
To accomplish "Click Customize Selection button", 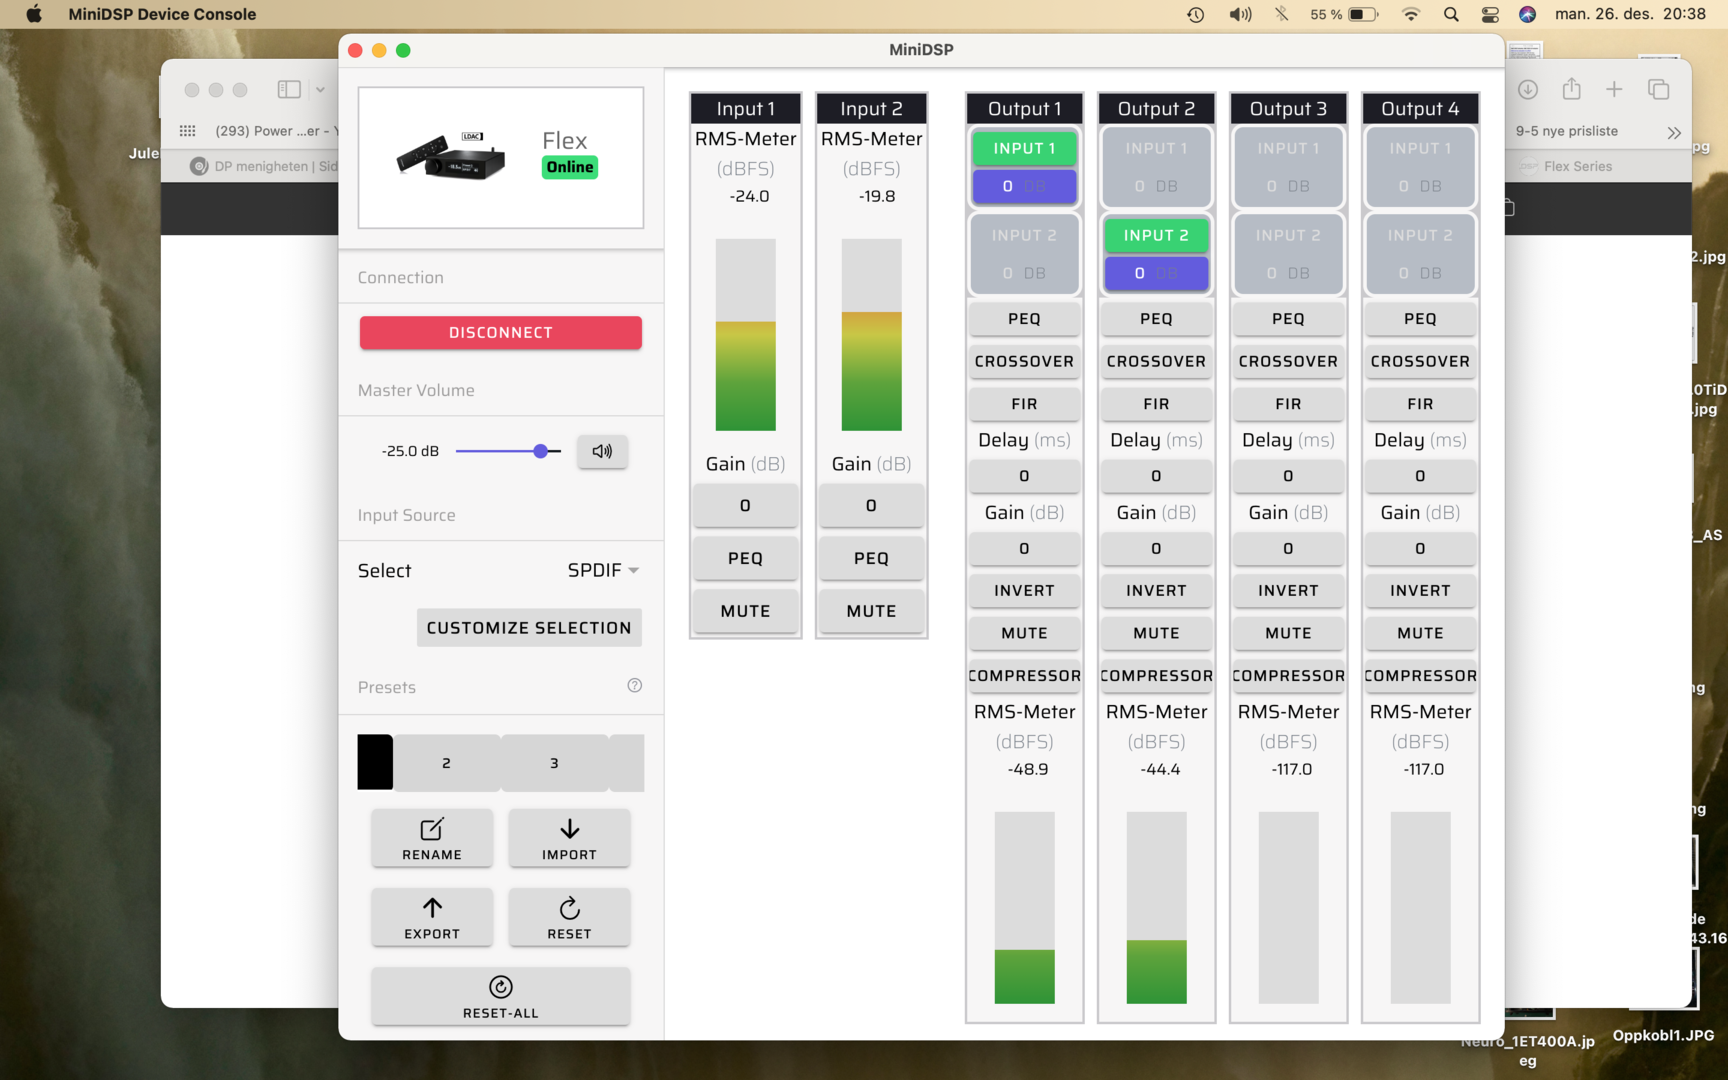I will pos(529,628).
